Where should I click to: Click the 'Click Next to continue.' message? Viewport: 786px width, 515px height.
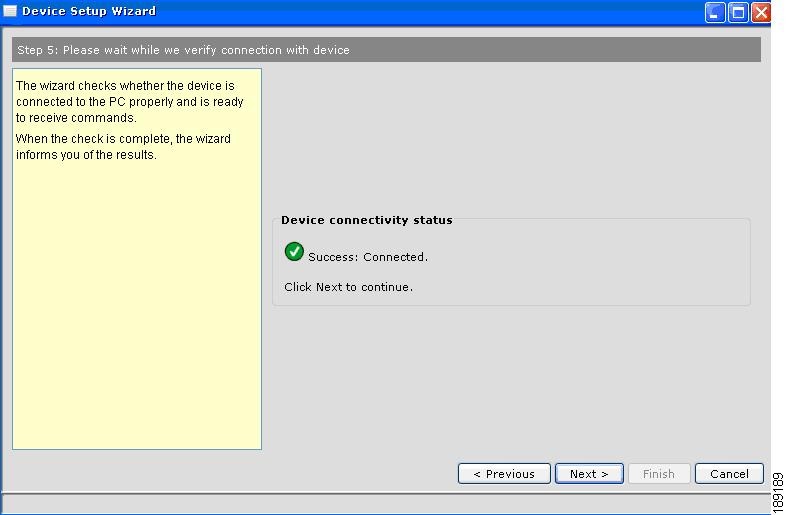coord(348,287)
